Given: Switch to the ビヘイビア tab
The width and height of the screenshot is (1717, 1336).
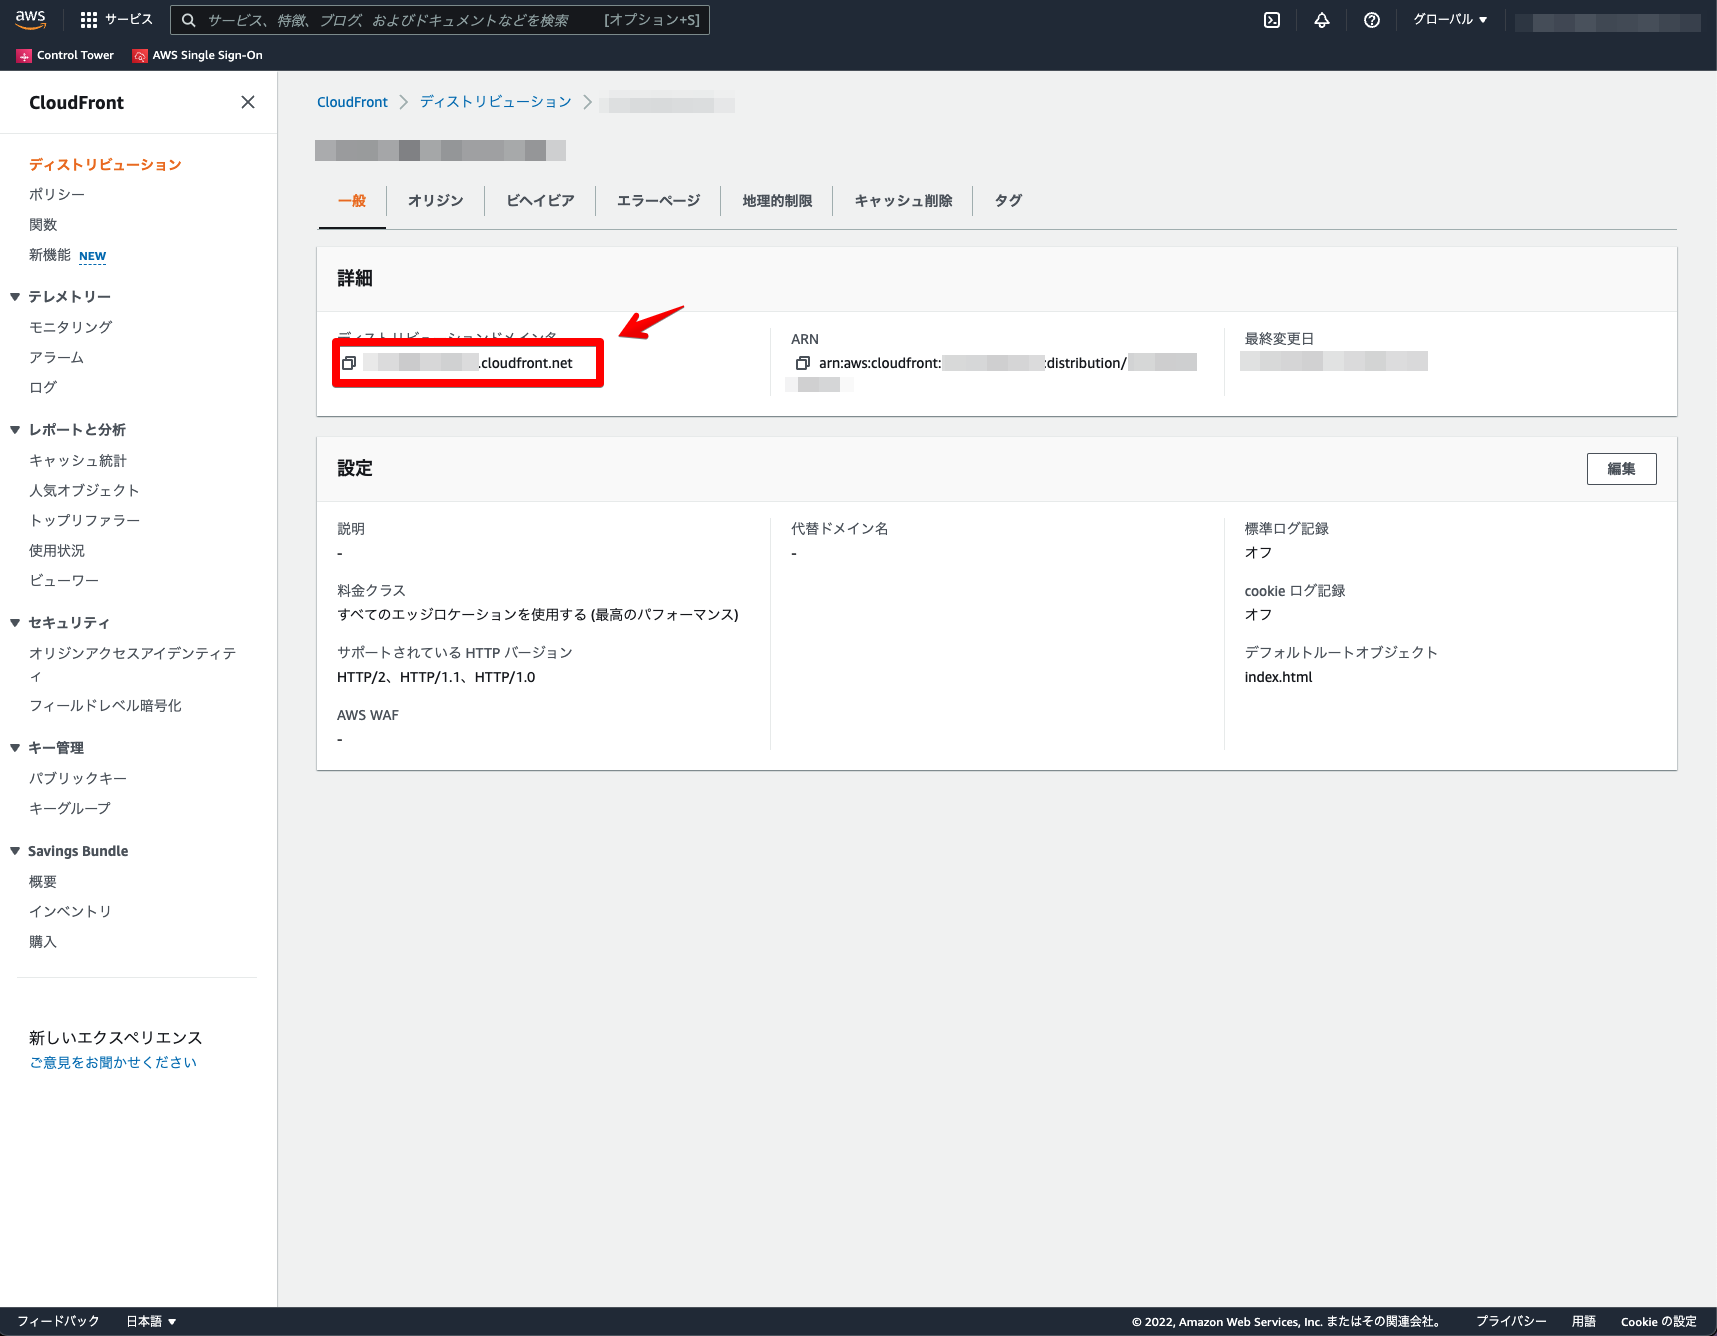Looking at the screenshot, I should pyautogui.click(x=540, y=201).
